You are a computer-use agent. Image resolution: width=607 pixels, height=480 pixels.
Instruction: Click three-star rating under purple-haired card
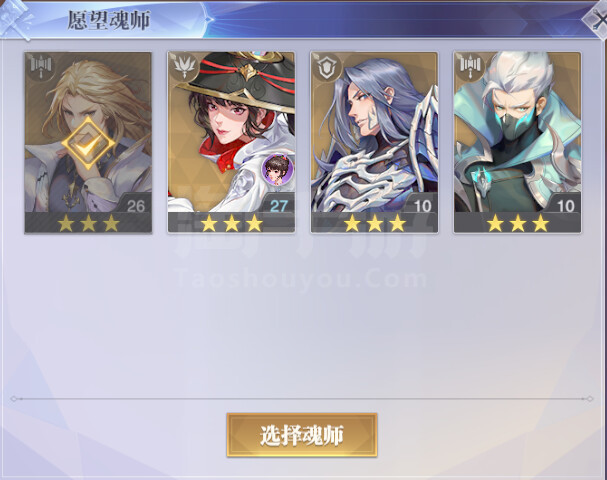(375, 223)
